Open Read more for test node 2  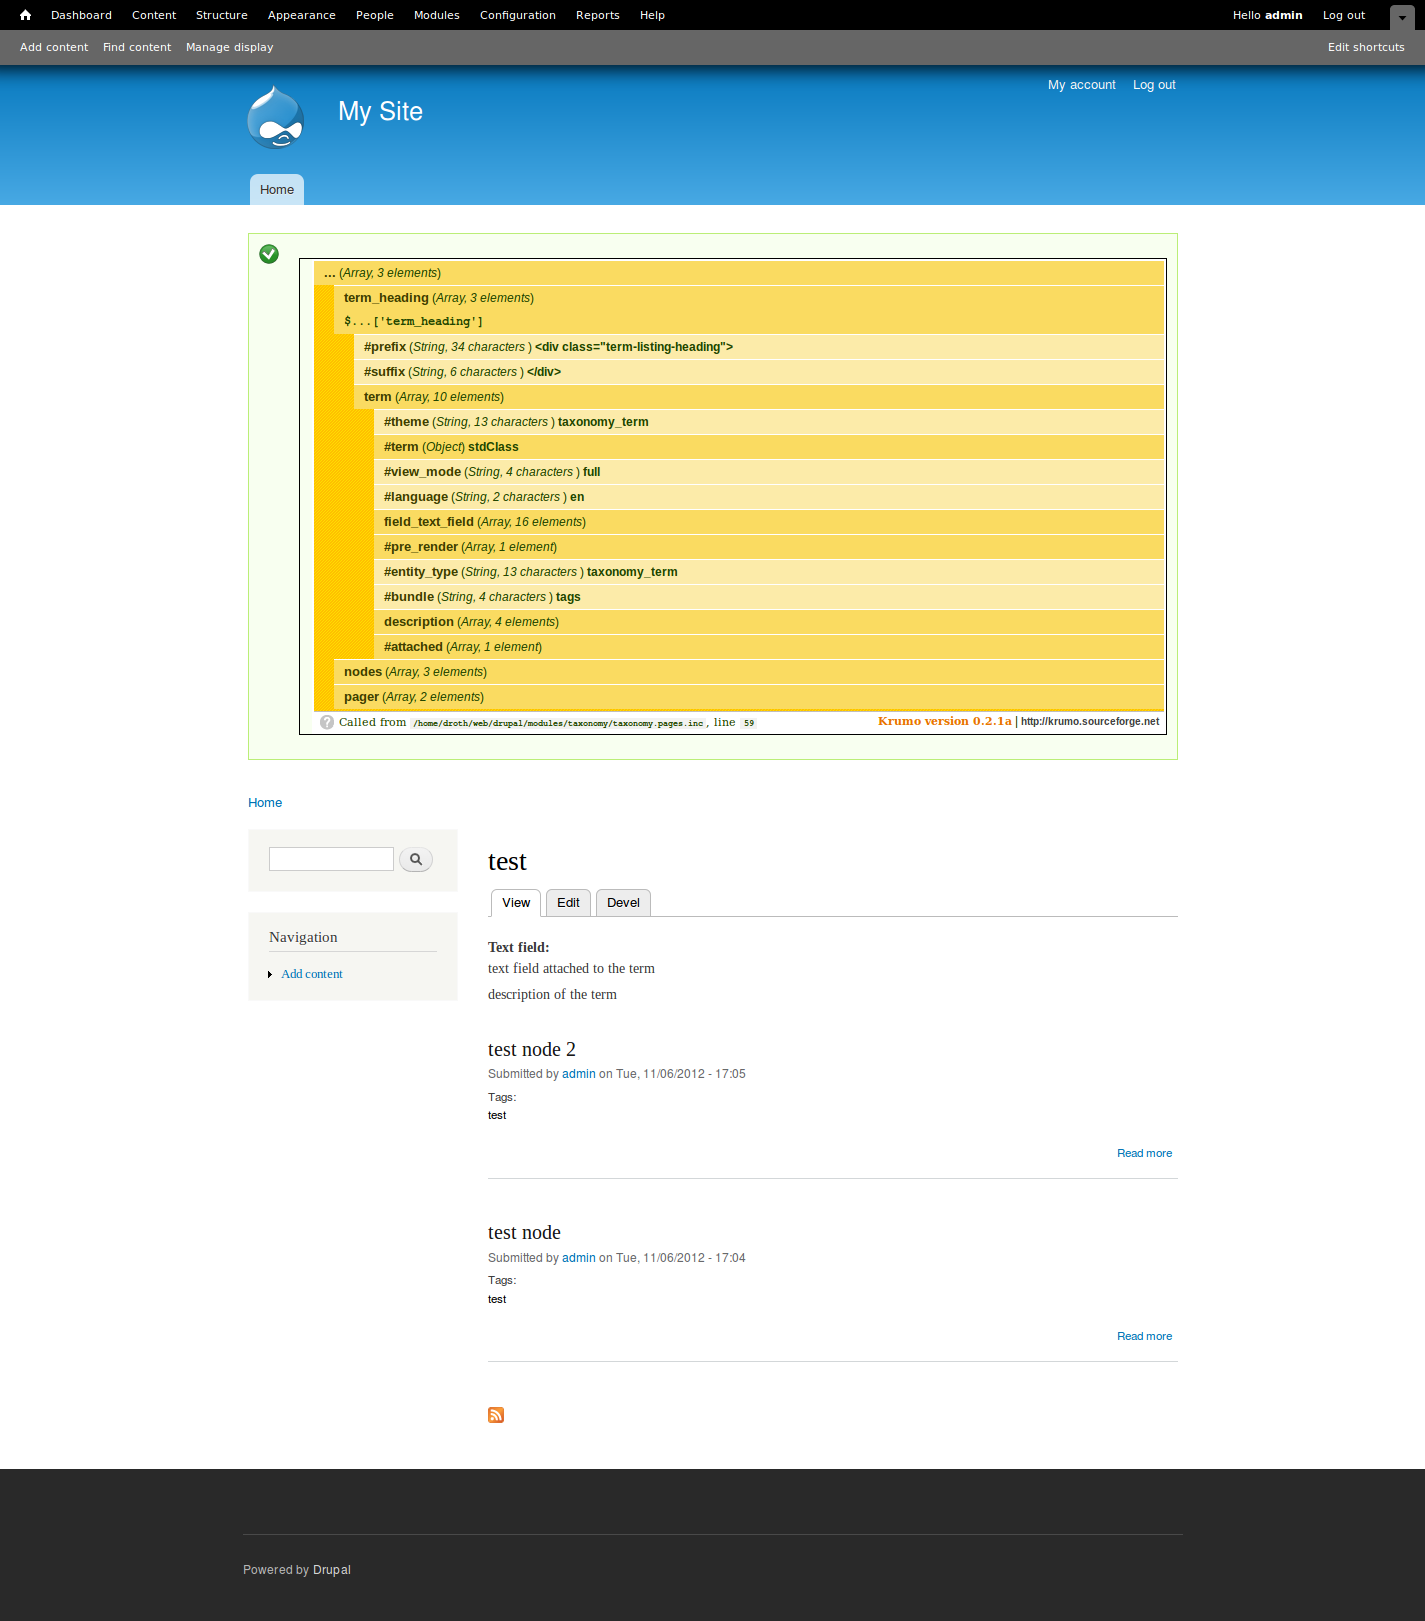[1144, 1153]
